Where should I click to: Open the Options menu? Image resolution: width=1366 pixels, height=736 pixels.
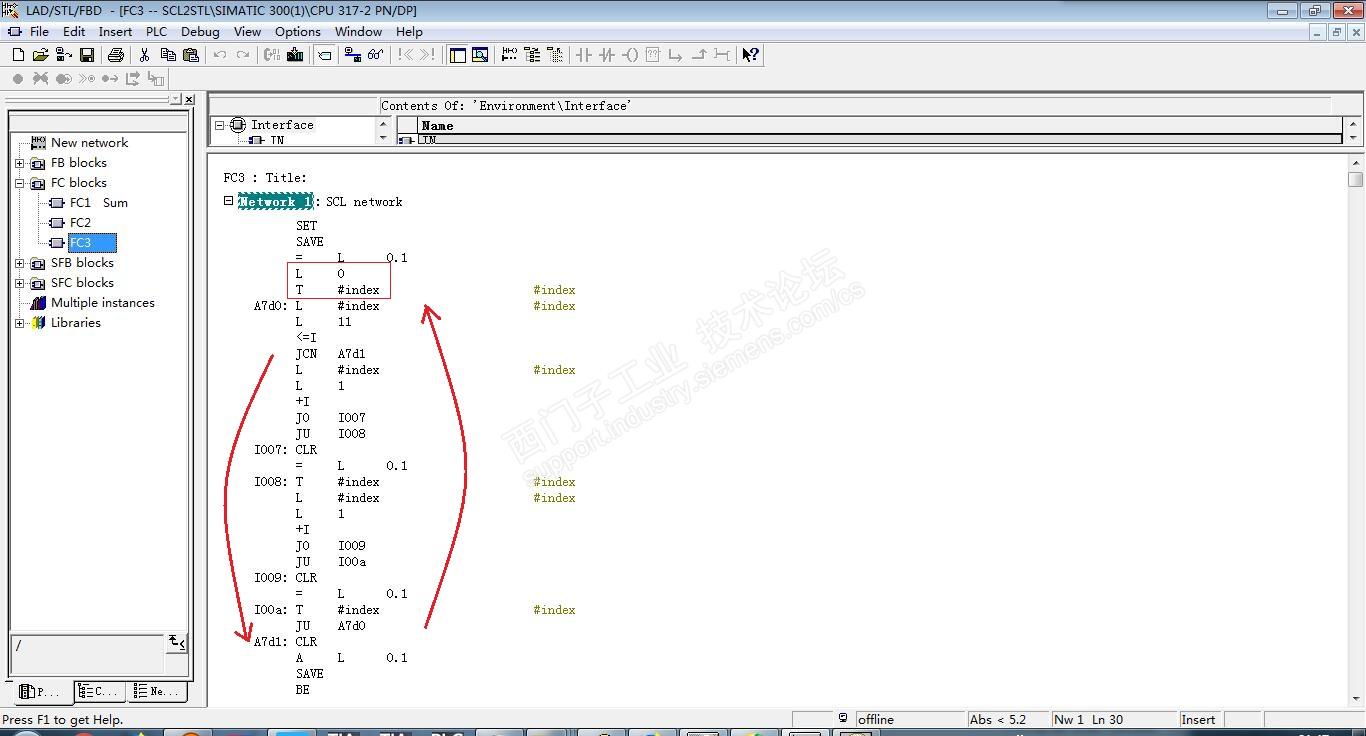coord(298,31)
